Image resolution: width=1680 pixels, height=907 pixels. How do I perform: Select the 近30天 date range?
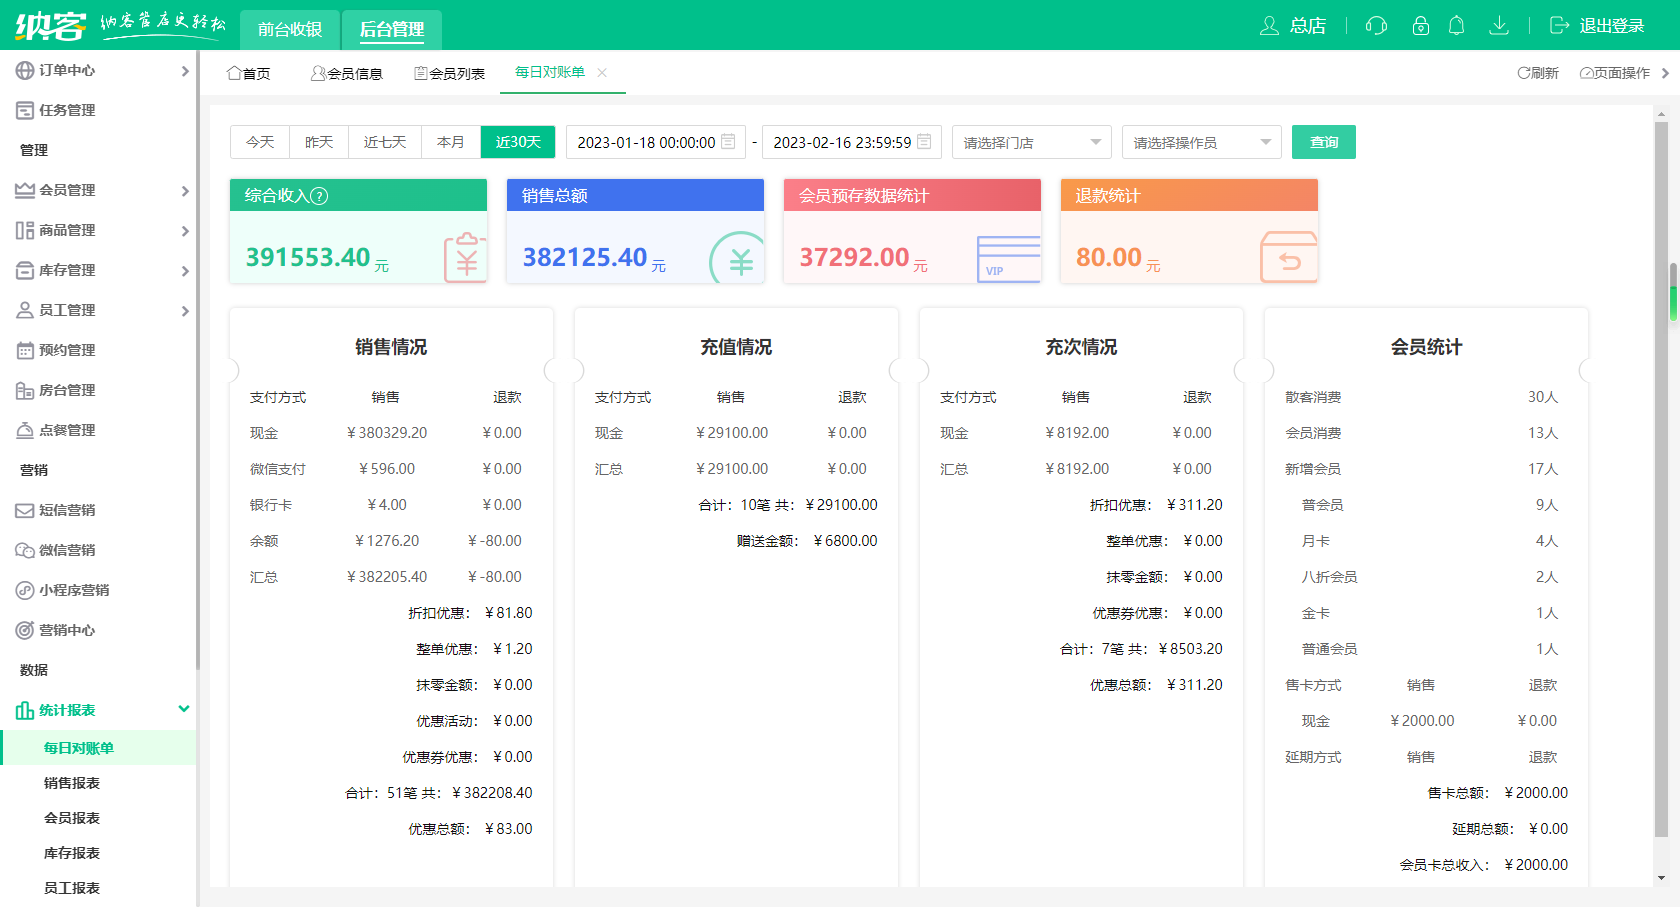(518, 142)
